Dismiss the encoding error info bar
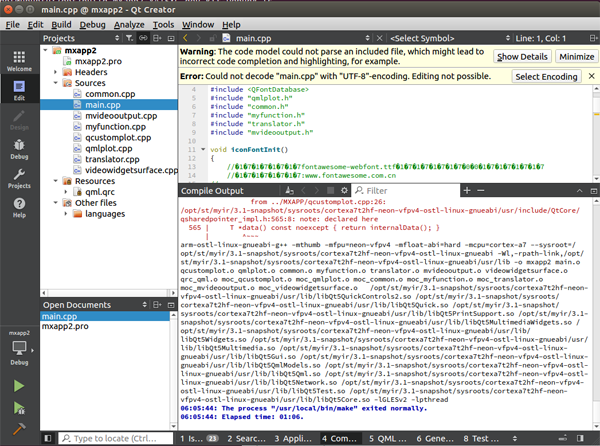 (591, 76)
